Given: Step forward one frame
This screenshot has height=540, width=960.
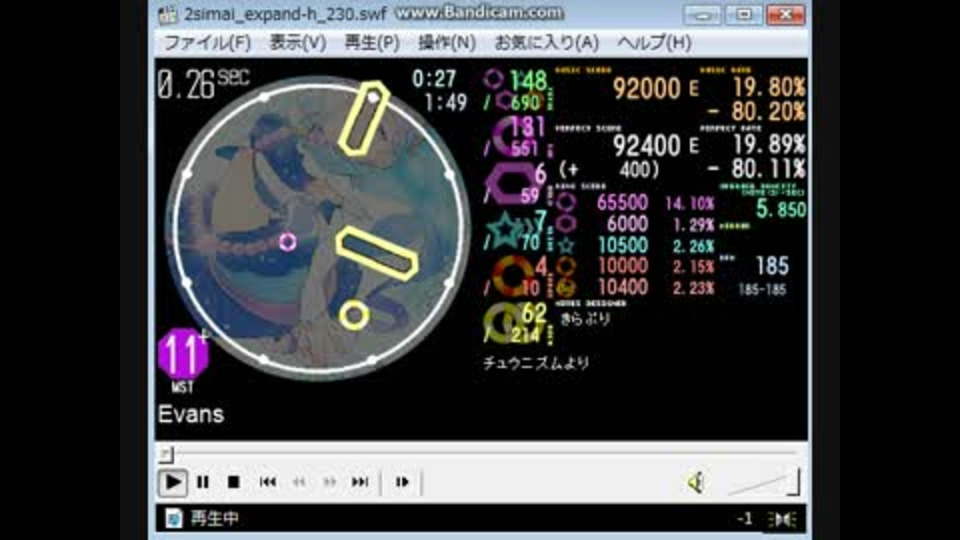Looking at the screenshot, I should (x=402, y=482).
